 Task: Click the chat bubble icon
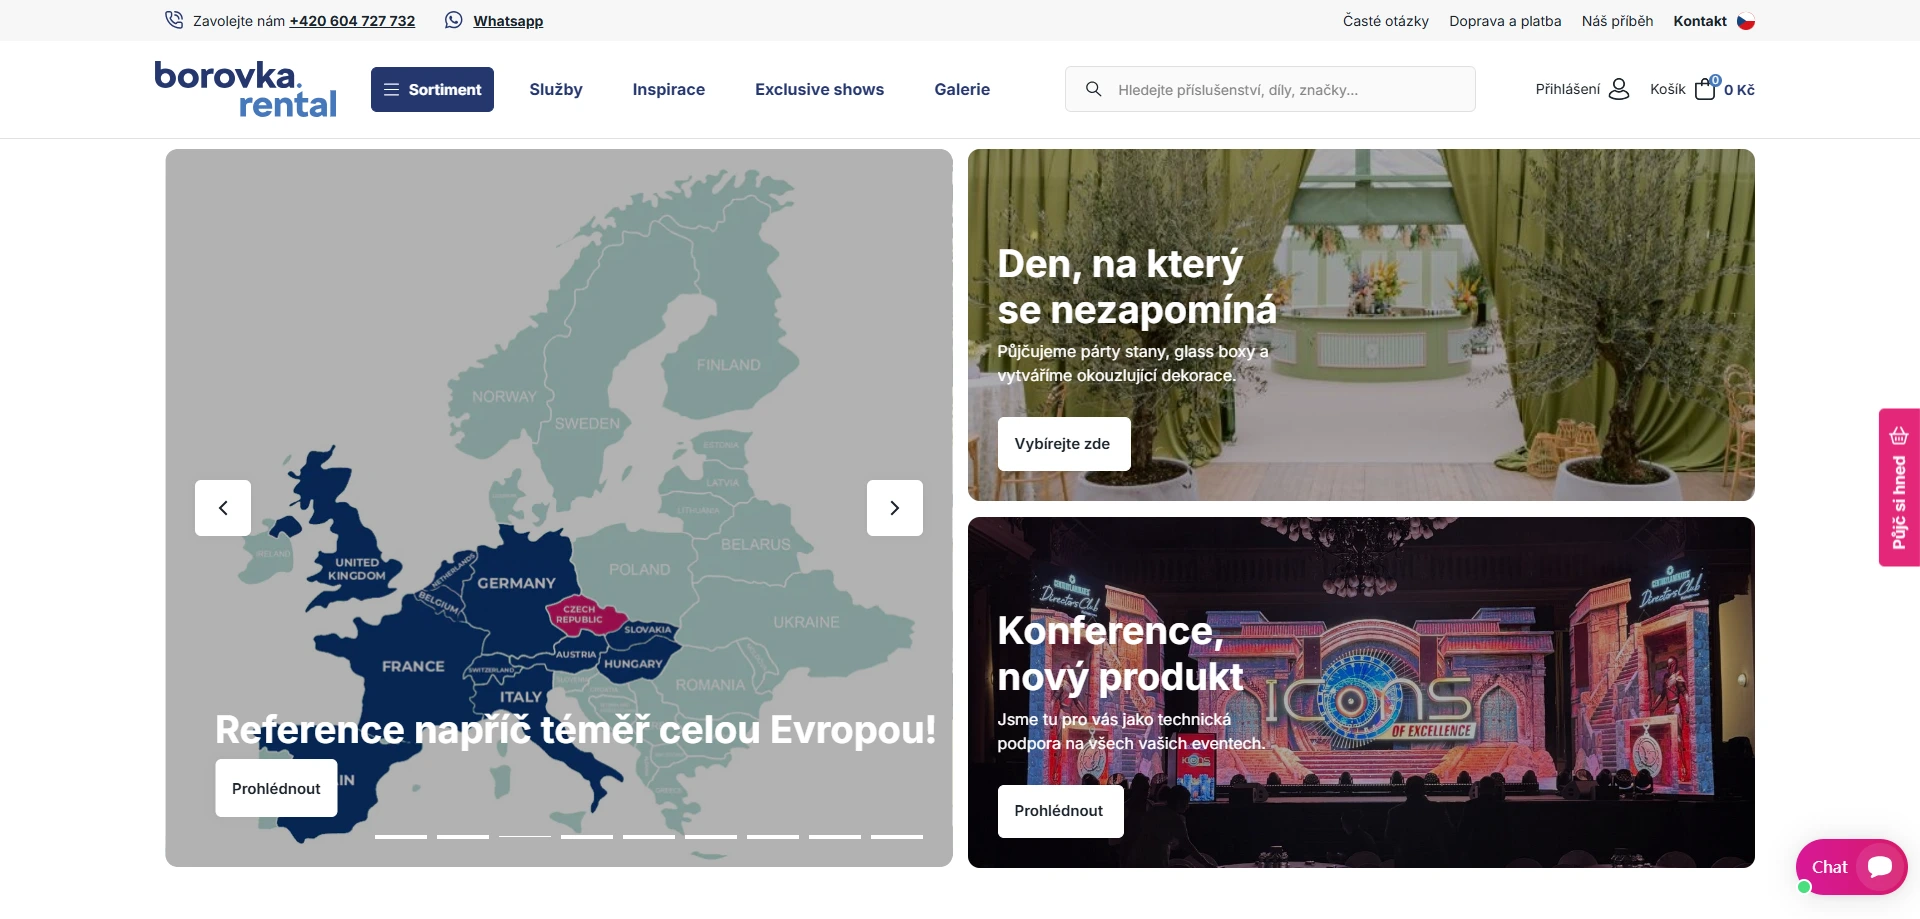[1880, 867]
